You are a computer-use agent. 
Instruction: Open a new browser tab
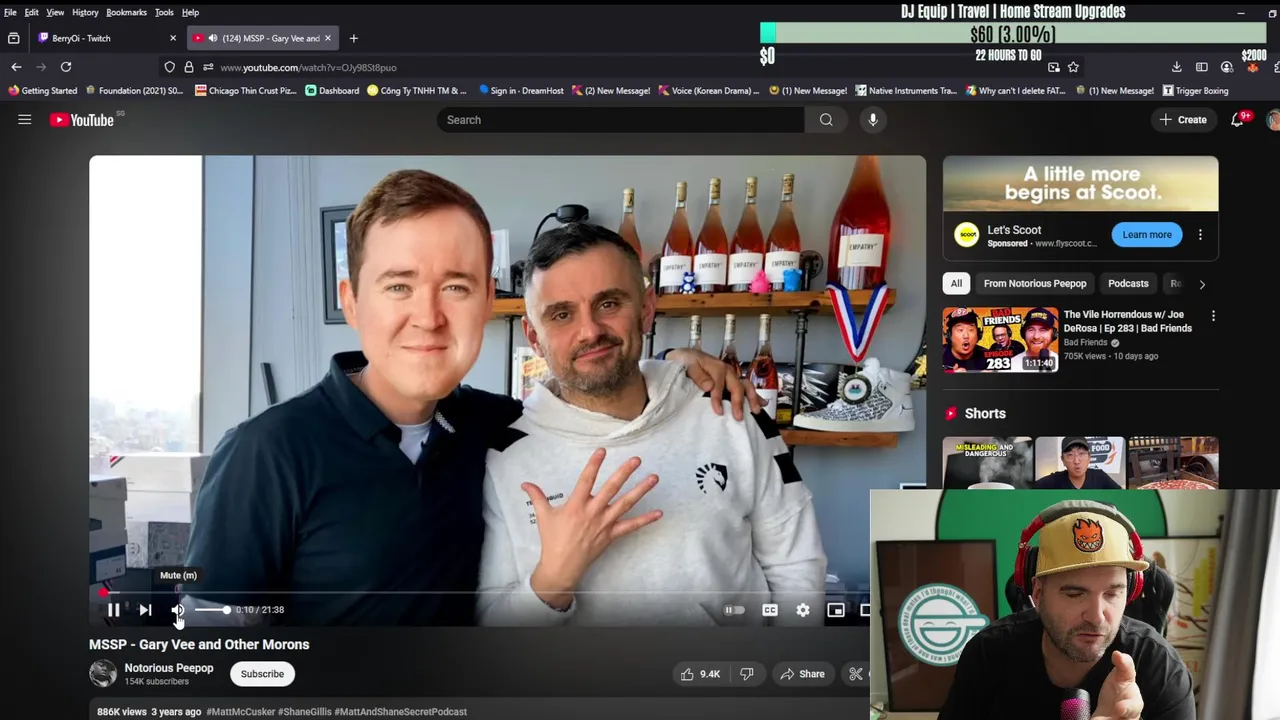click(x=353, y=38)
